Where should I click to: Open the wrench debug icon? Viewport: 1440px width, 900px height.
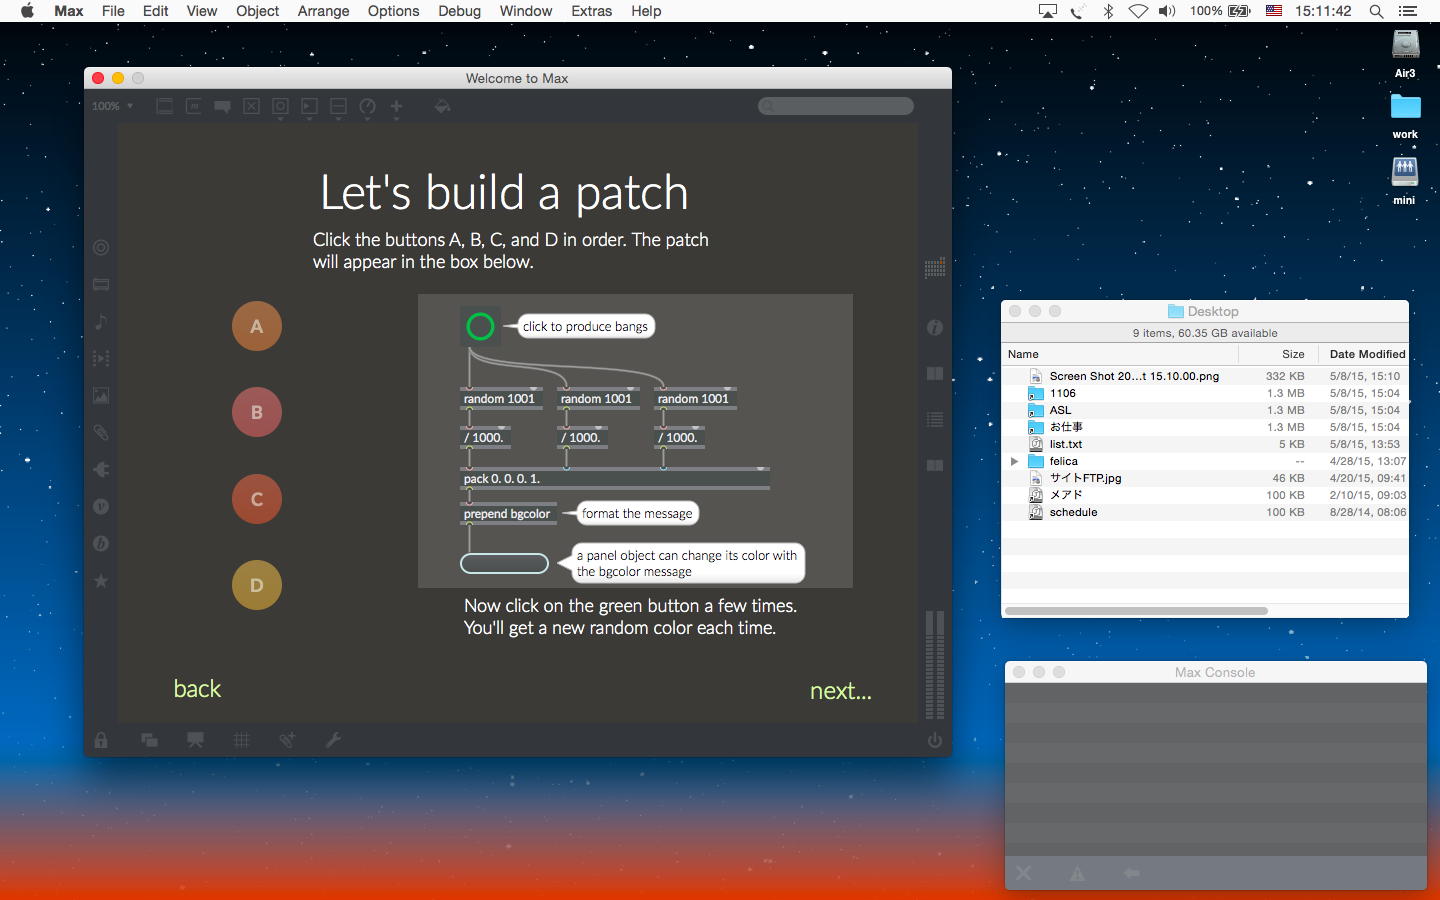(x=333, y=740)
